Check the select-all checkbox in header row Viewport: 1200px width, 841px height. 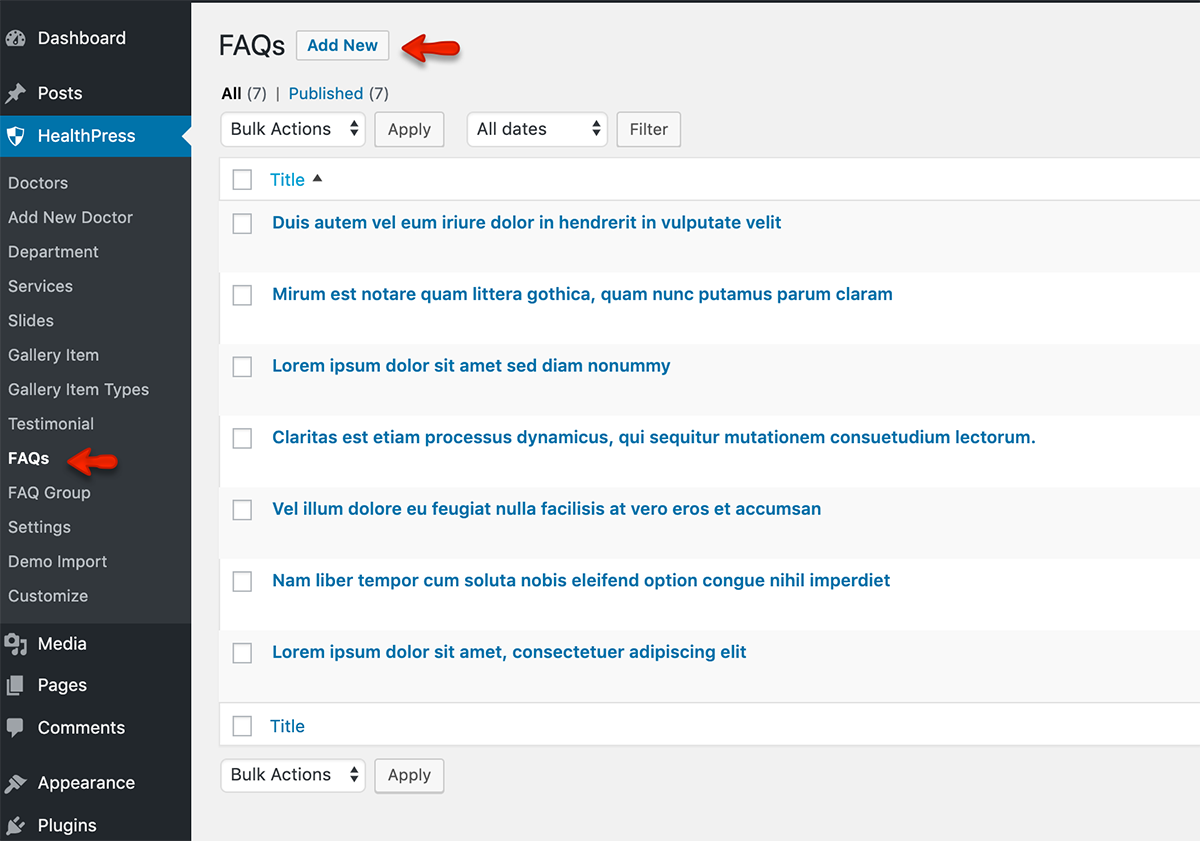pos(242,180)
